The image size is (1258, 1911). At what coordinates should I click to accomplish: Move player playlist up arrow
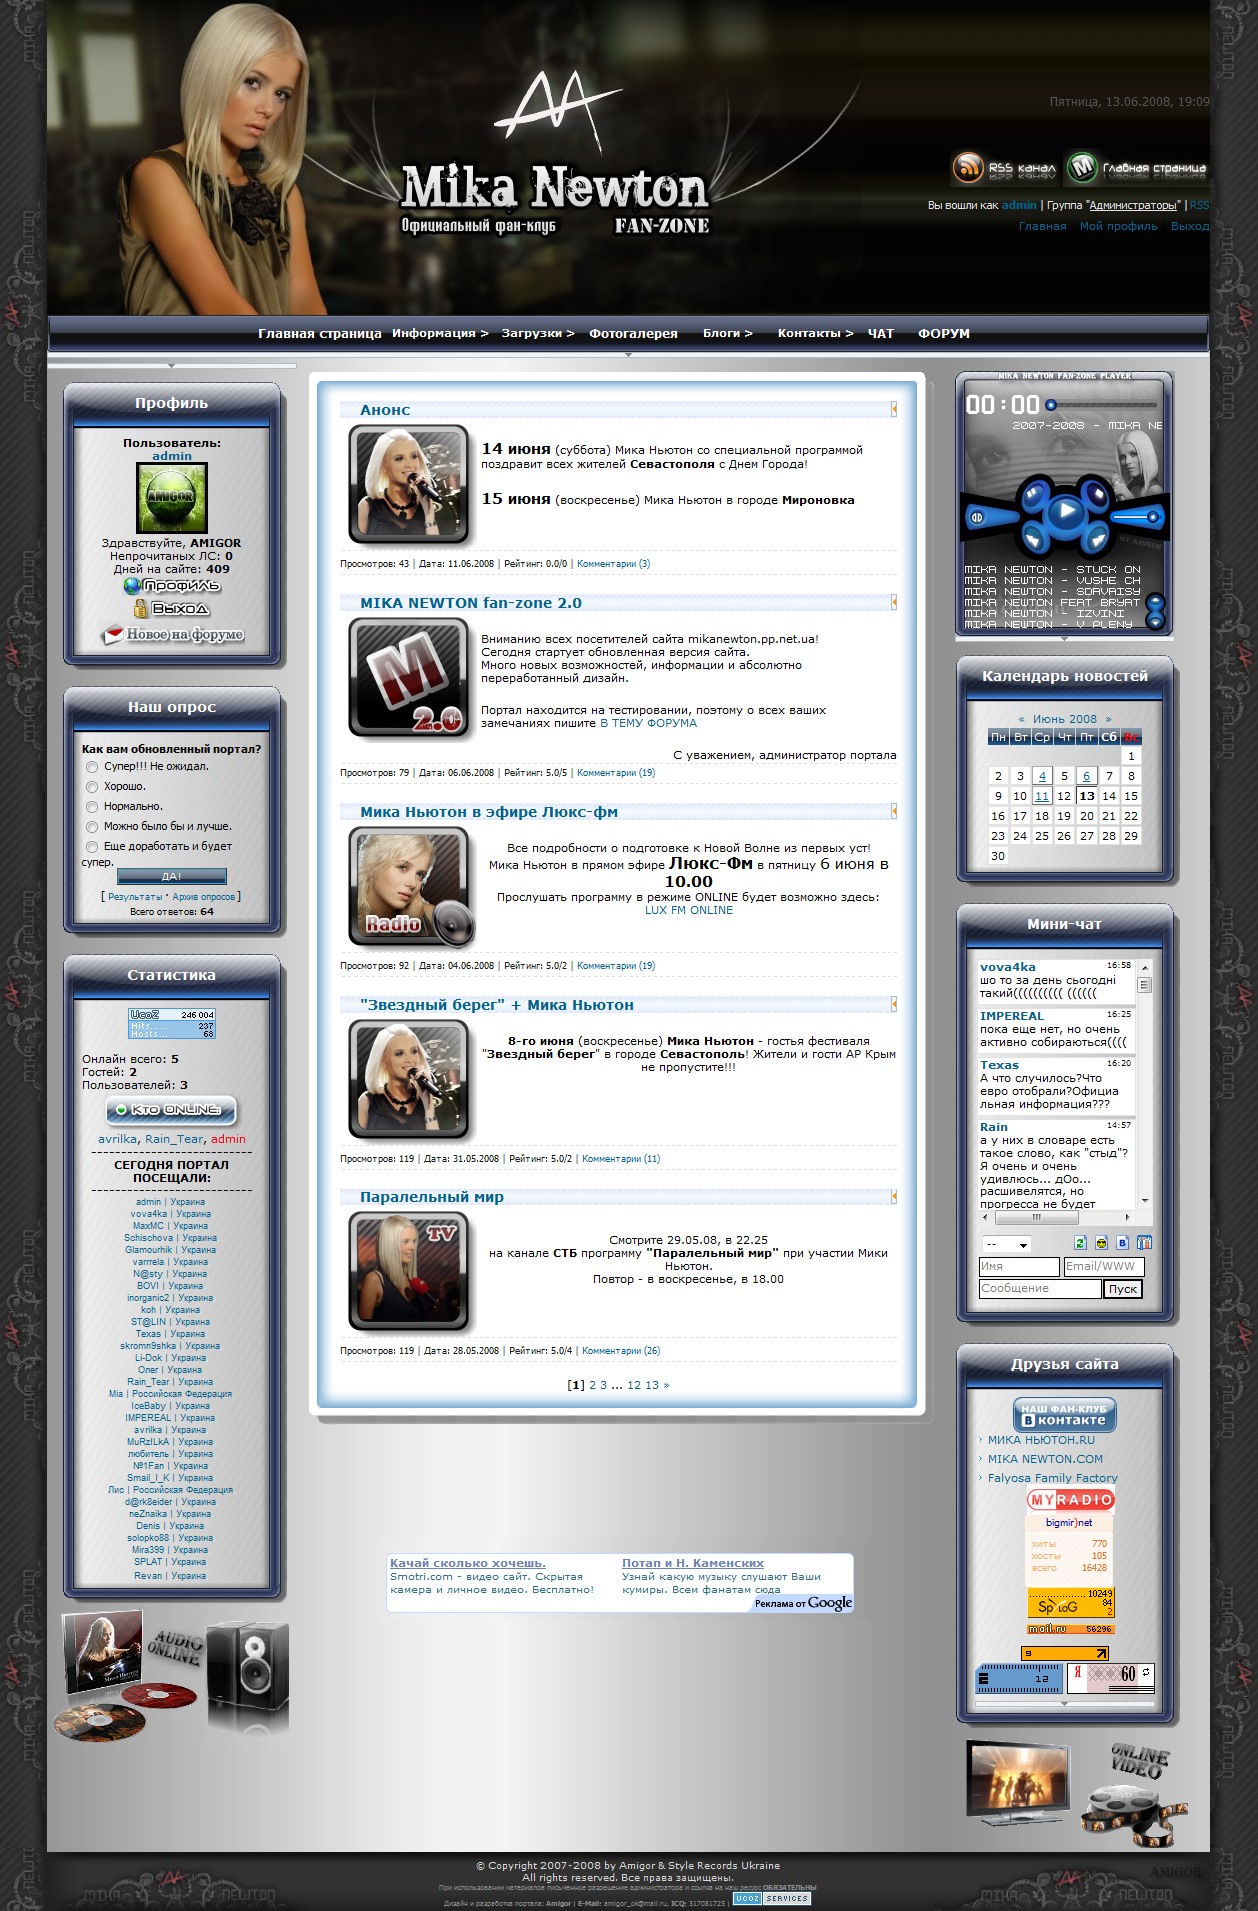pos(1155,601)
